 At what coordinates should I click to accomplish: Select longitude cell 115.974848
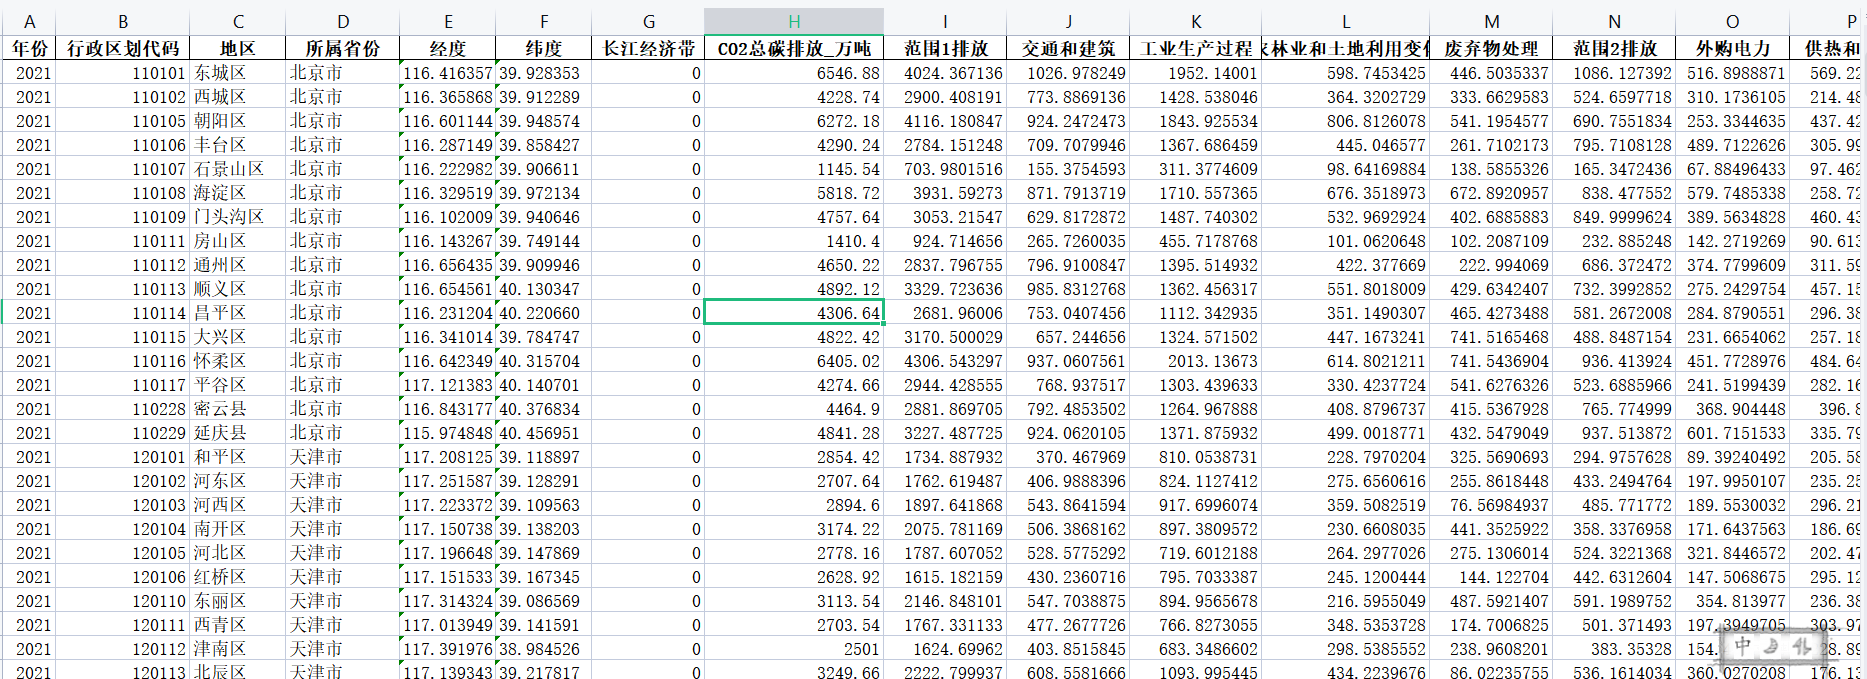tap(448, 433)
